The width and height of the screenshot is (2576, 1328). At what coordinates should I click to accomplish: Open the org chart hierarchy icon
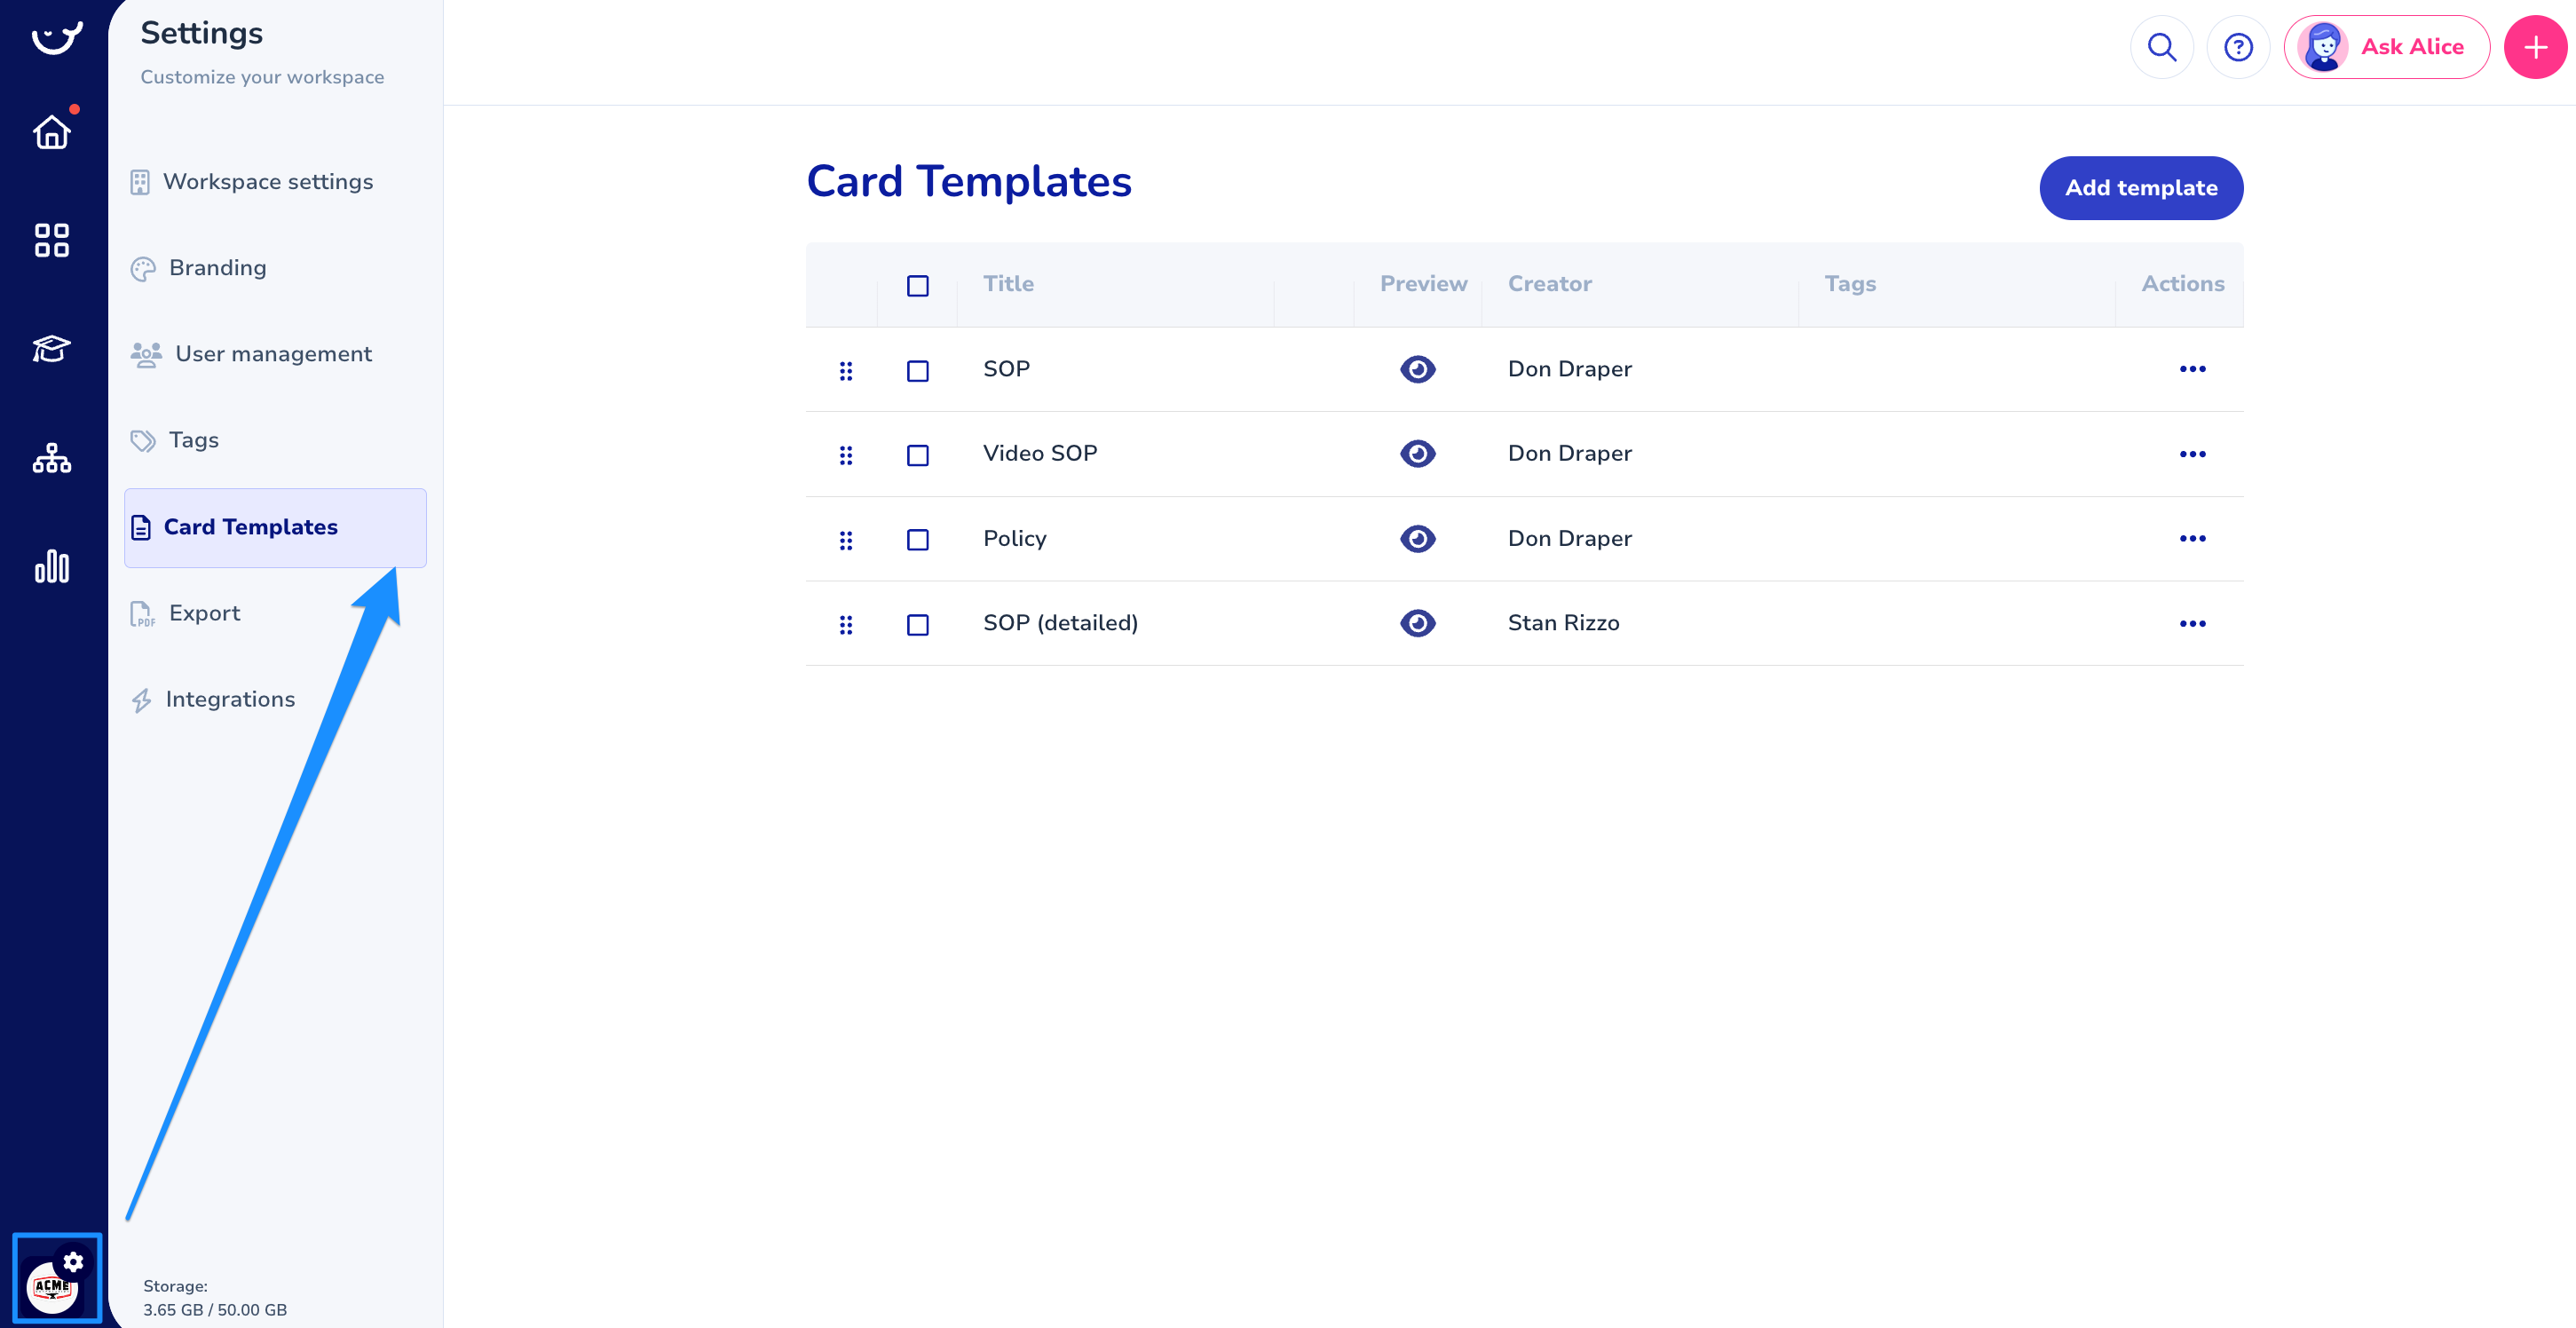point(52,458)
